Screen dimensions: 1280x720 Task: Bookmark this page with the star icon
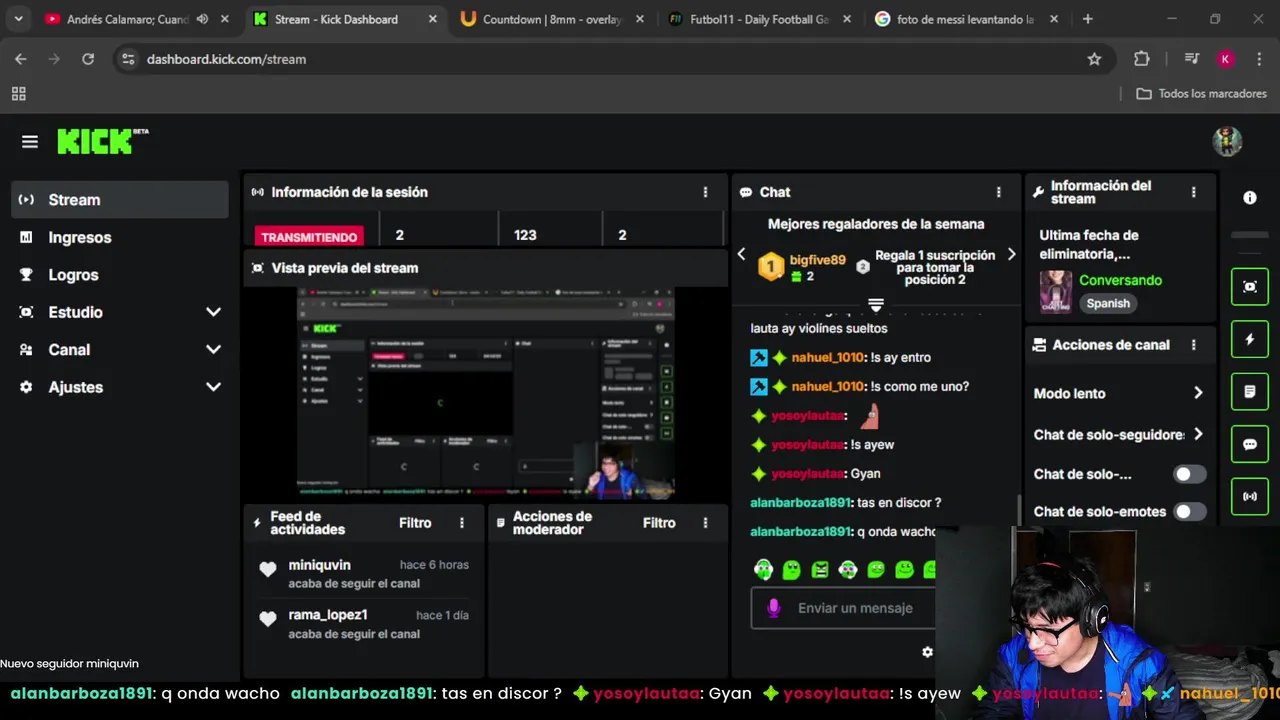1094,59
